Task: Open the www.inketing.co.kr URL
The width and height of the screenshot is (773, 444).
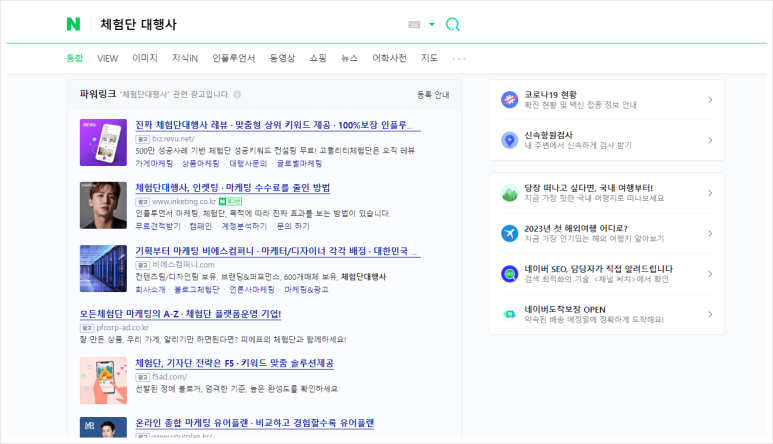Action: pos(184,202)
